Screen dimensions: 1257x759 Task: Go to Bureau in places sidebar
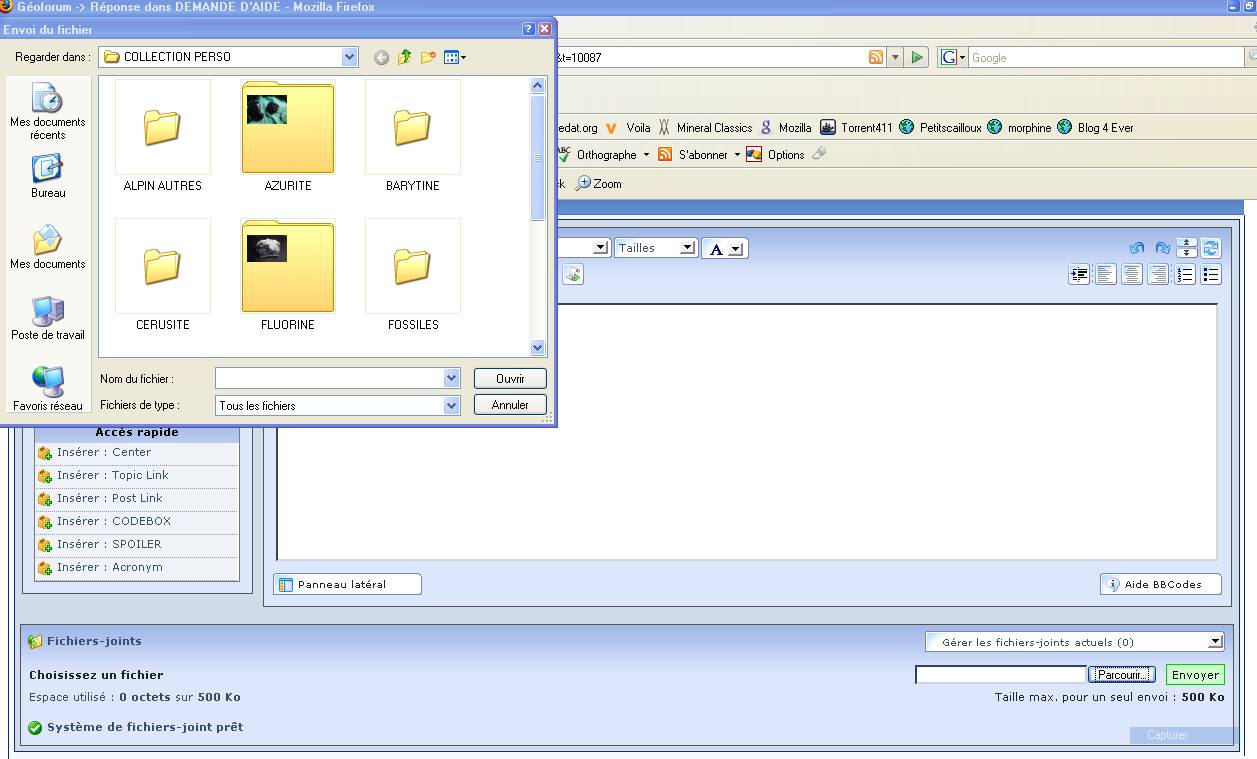pos(47,177)
